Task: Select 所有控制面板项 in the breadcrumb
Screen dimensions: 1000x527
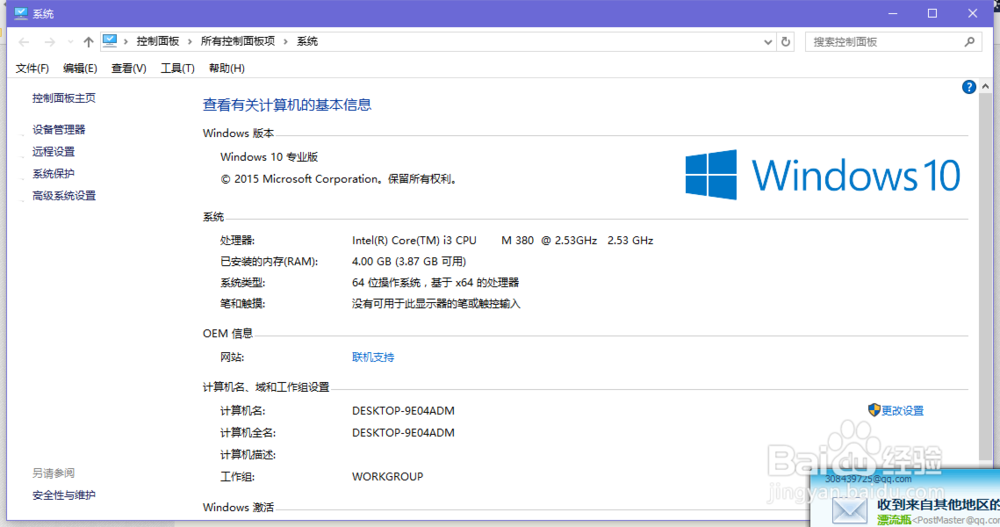Action: 238,41
